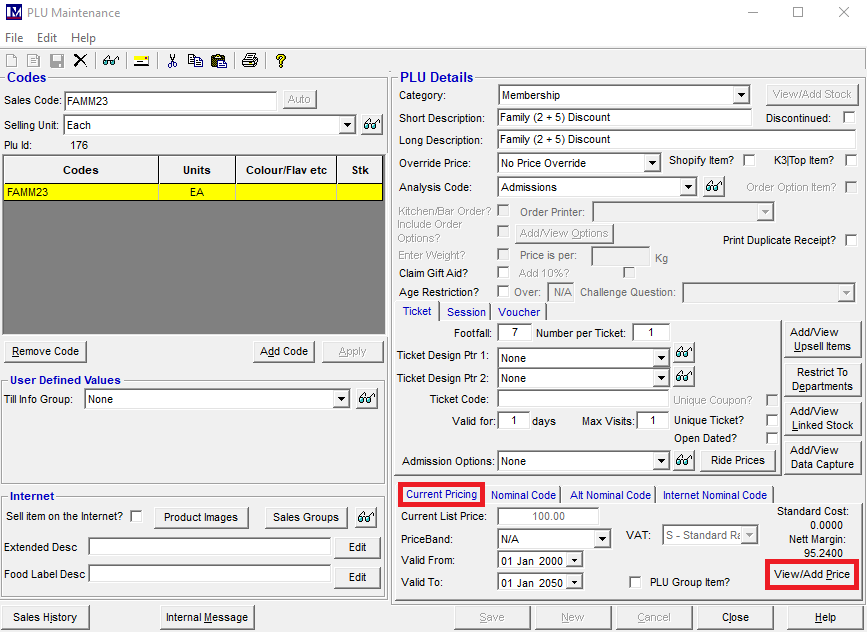Click the copy icon in toolbar

pos(195,61)
